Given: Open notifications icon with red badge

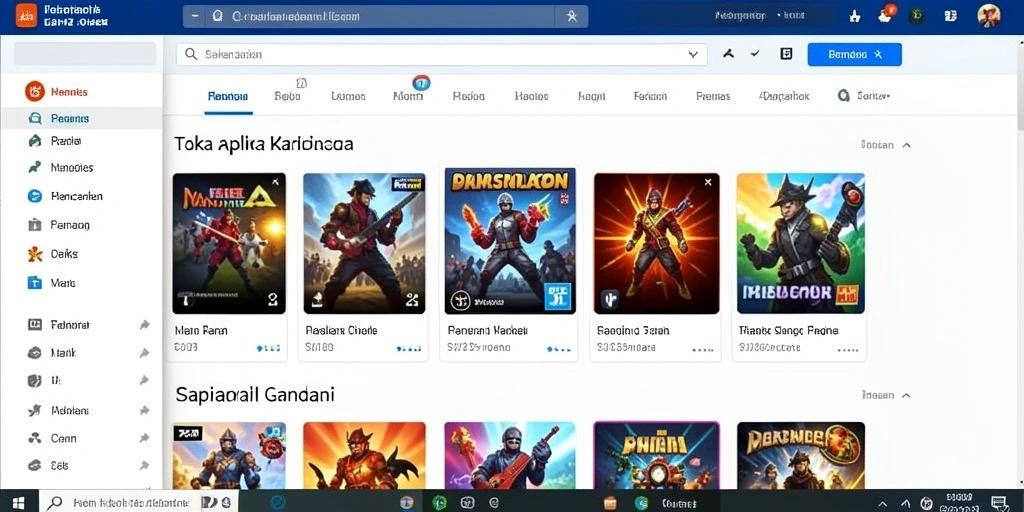Looking at the screenshot, I should (x=887, y=15).
